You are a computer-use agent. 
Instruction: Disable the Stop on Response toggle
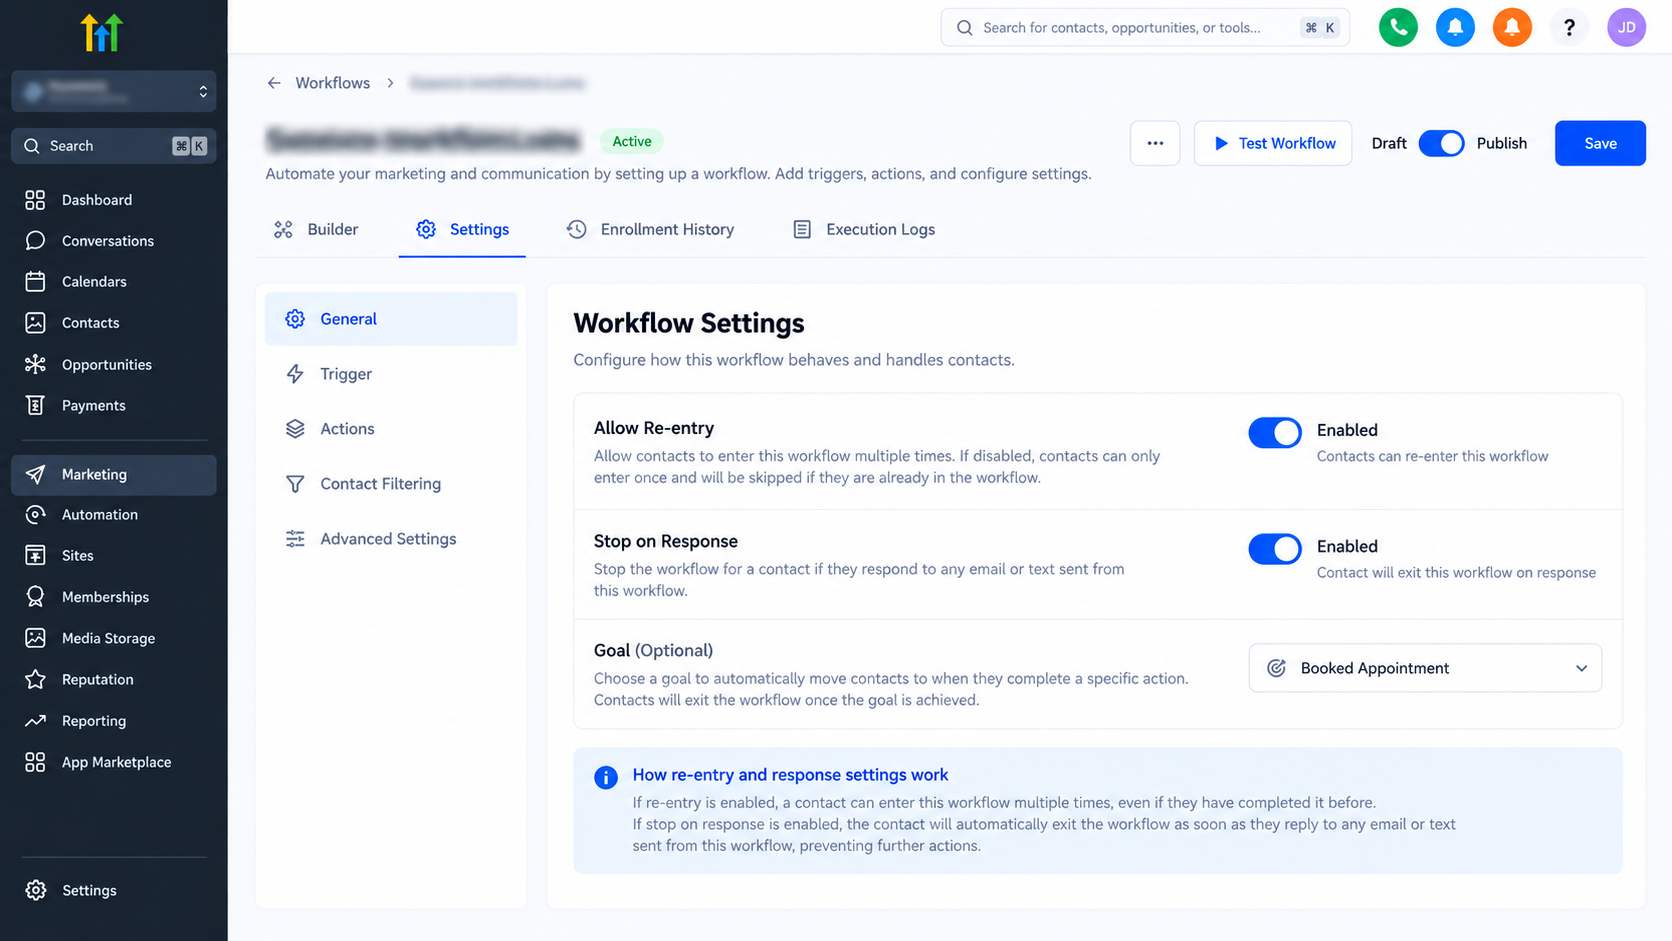pos(1275,548)
